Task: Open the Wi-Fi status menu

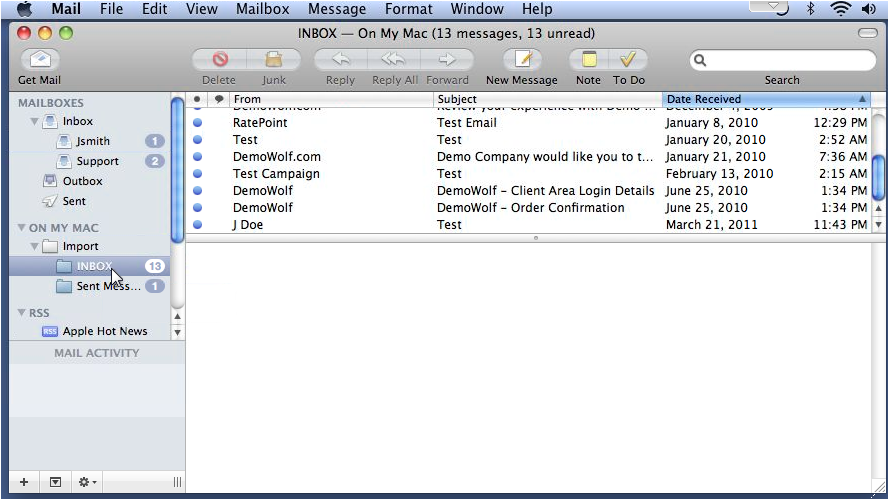Action: pyautogui.click(x=840, y=9)
